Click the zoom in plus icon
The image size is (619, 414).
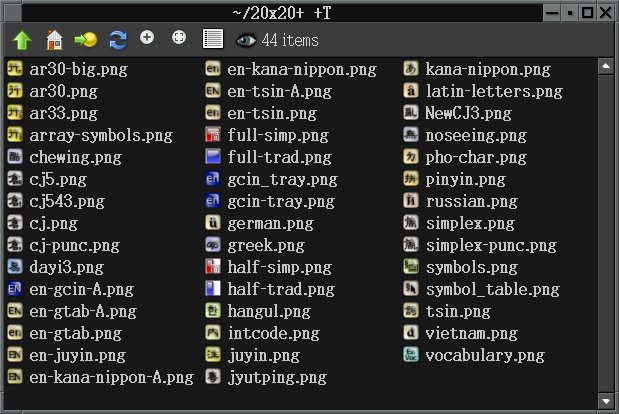click(148, 38)
